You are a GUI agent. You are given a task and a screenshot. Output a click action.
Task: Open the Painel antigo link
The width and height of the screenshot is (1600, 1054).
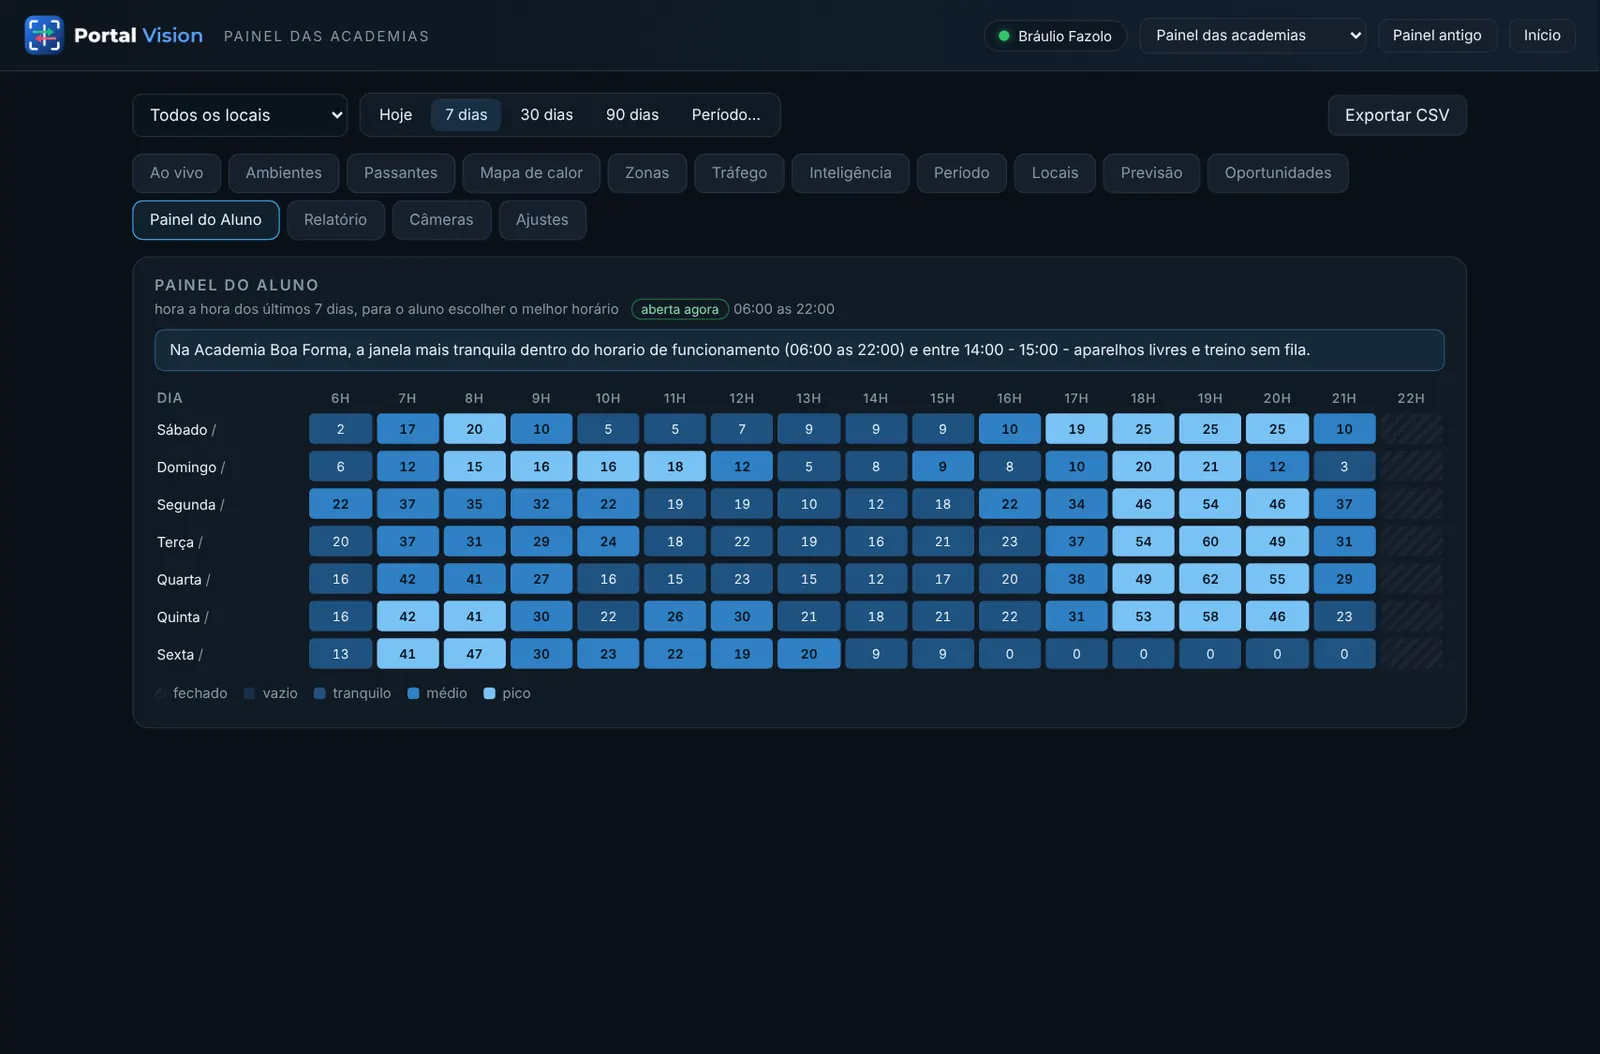1437,35
